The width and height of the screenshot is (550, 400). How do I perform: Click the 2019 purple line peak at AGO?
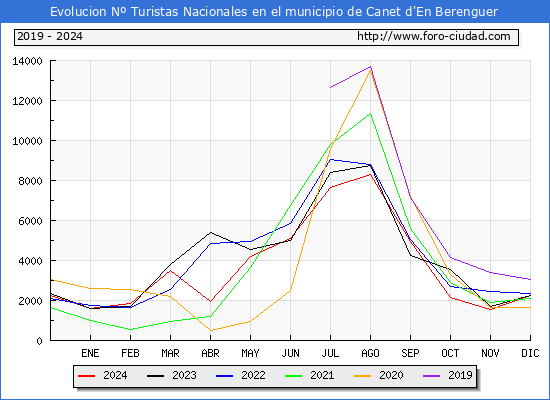click(370, 67)
